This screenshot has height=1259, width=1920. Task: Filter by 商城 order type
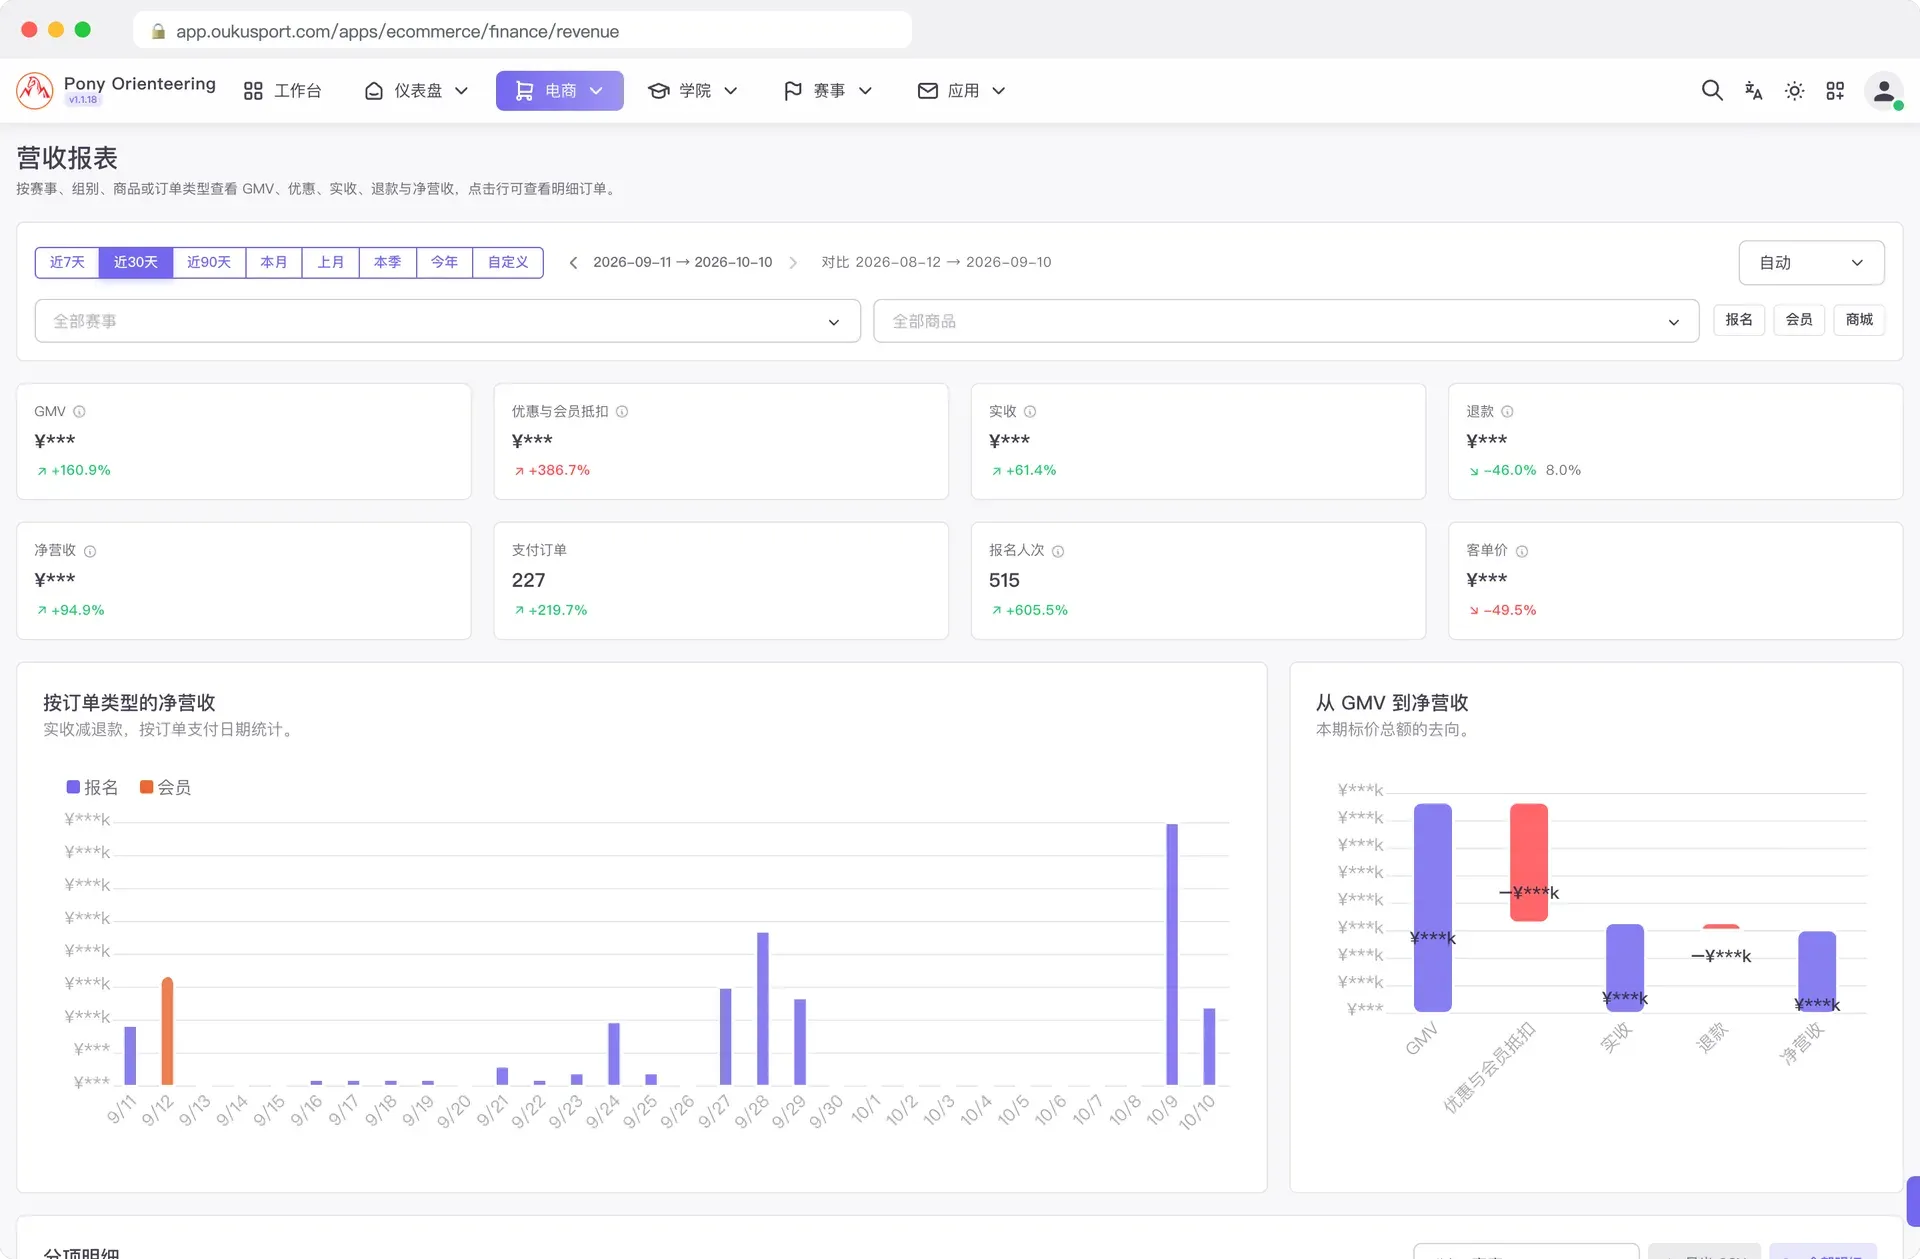pos(1860,320)
